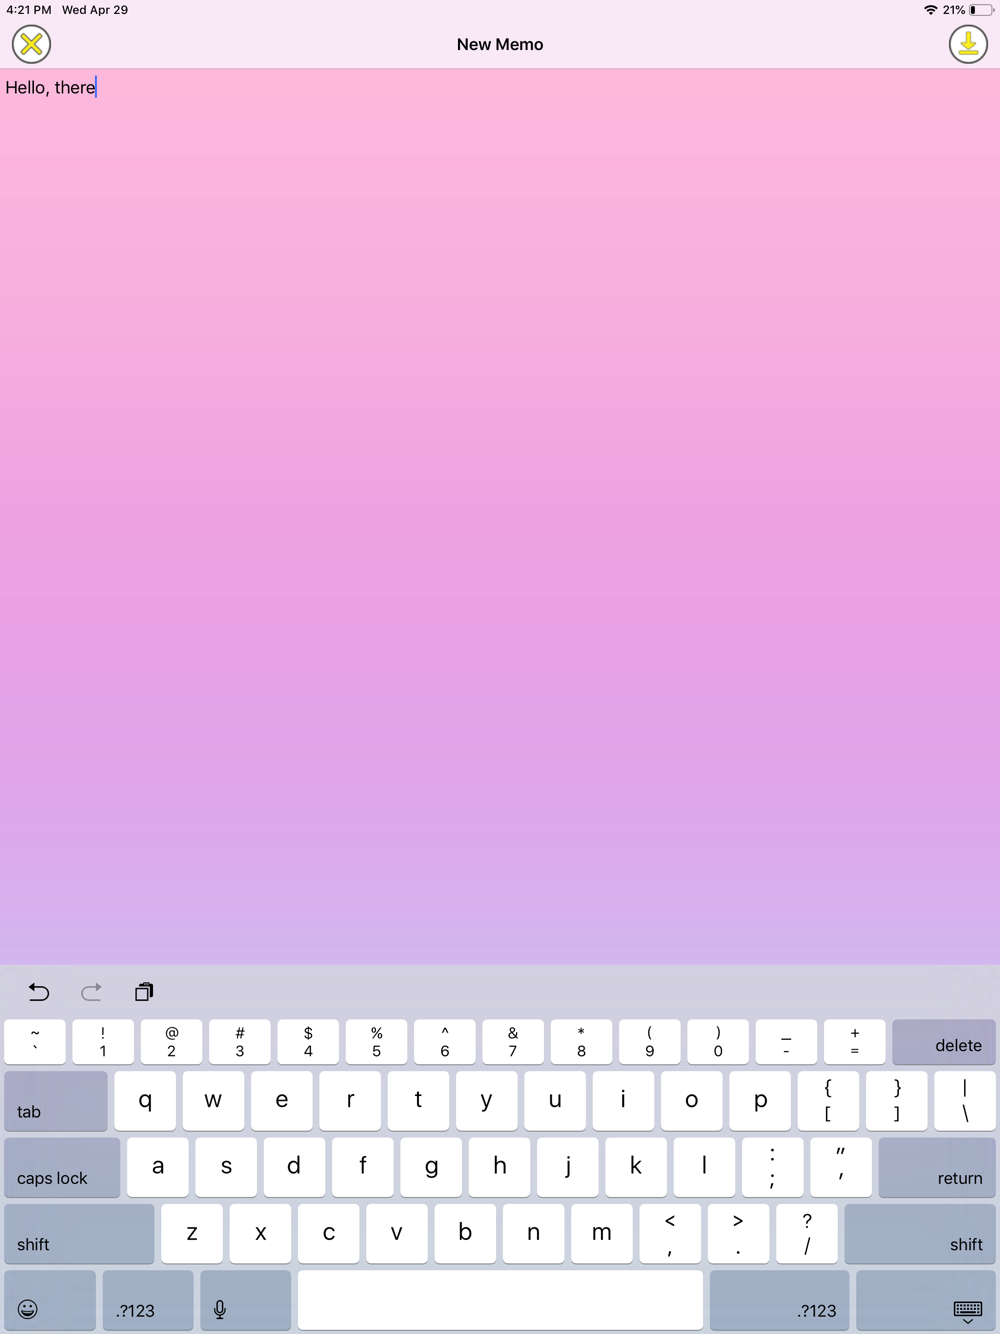The height and width of the screenshot is (1334, 1000).
Task: Tap the f key
Action: click(x=363, y=1167)
